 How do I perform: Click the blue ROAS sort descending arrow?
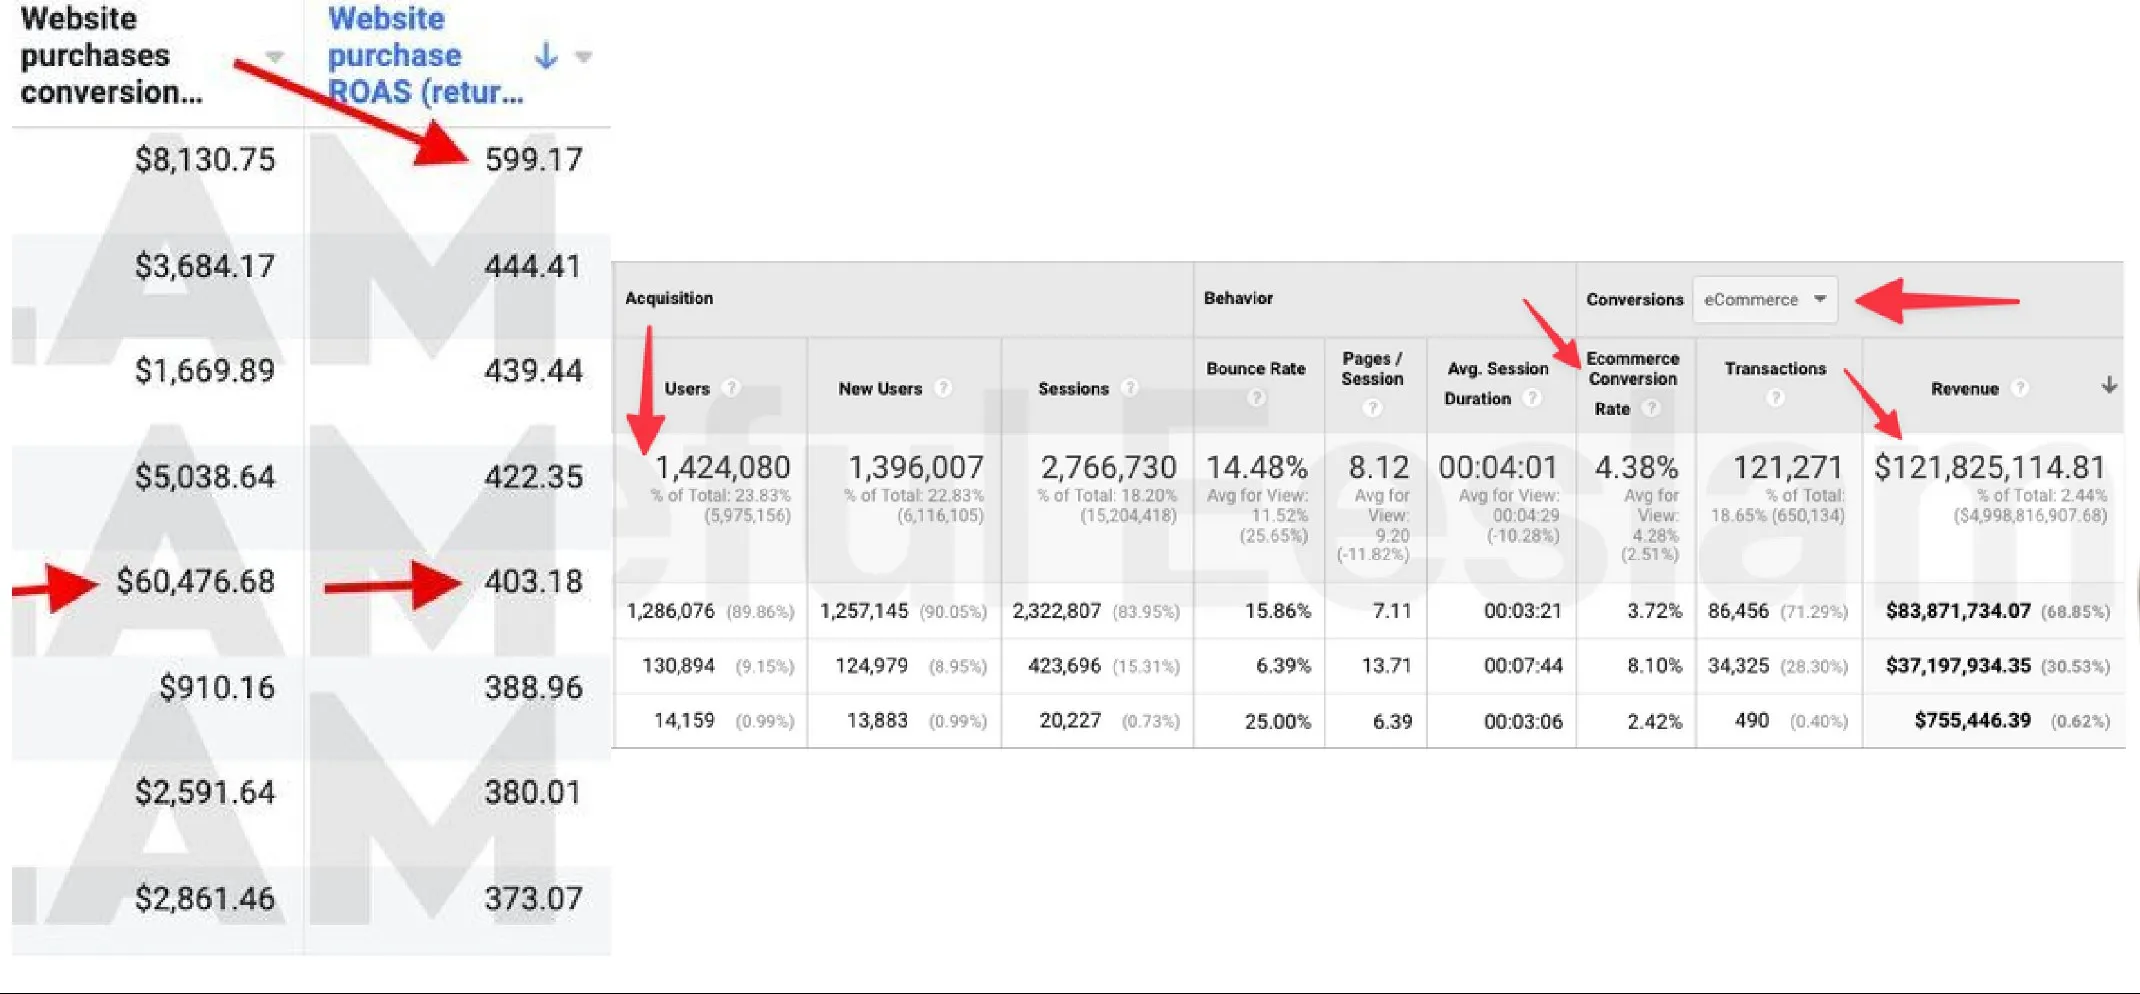point(546,55)
